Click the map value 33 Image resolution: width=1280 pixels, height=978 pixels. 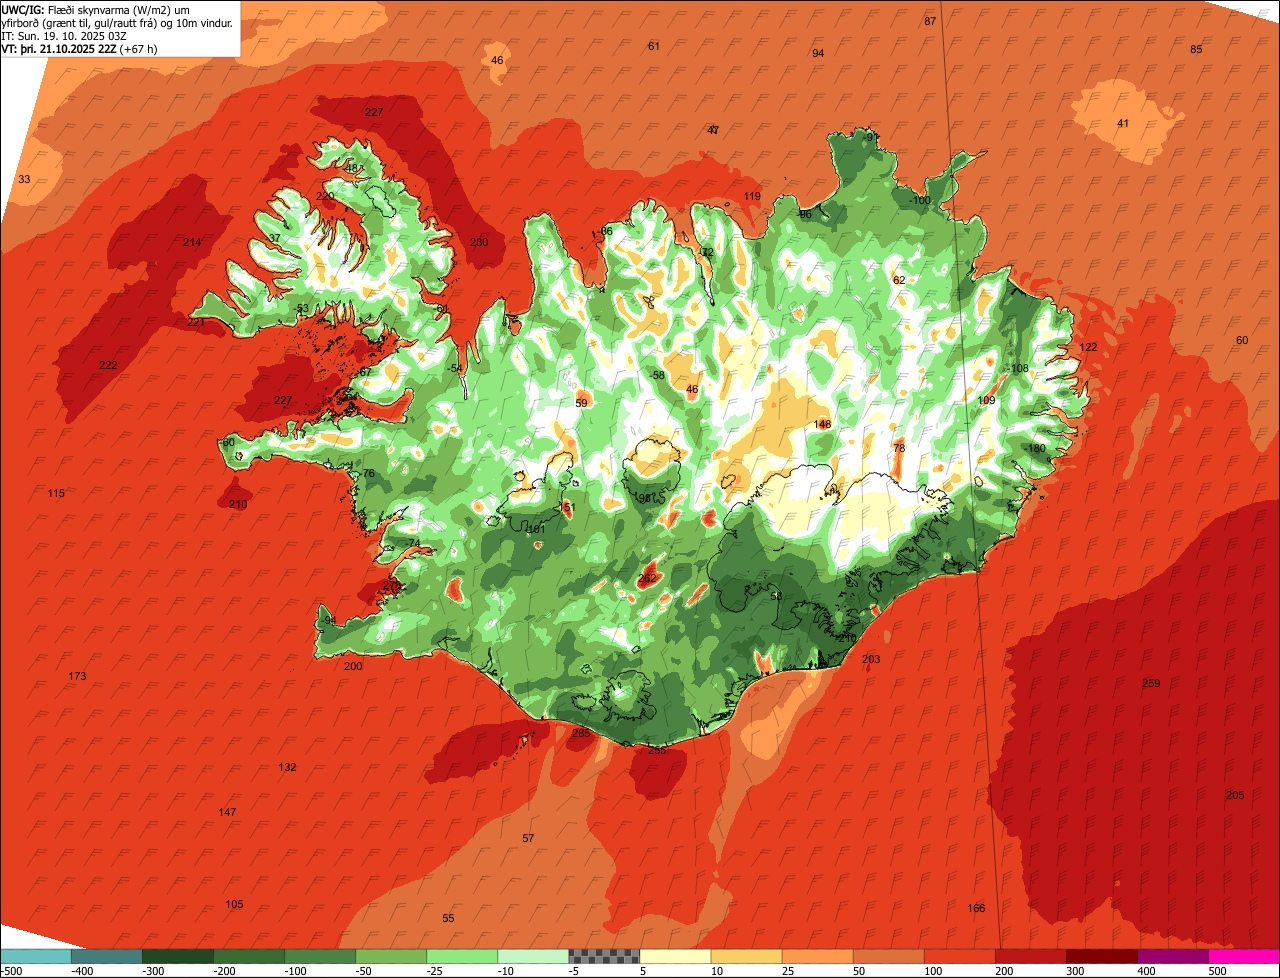pos(24,179)
